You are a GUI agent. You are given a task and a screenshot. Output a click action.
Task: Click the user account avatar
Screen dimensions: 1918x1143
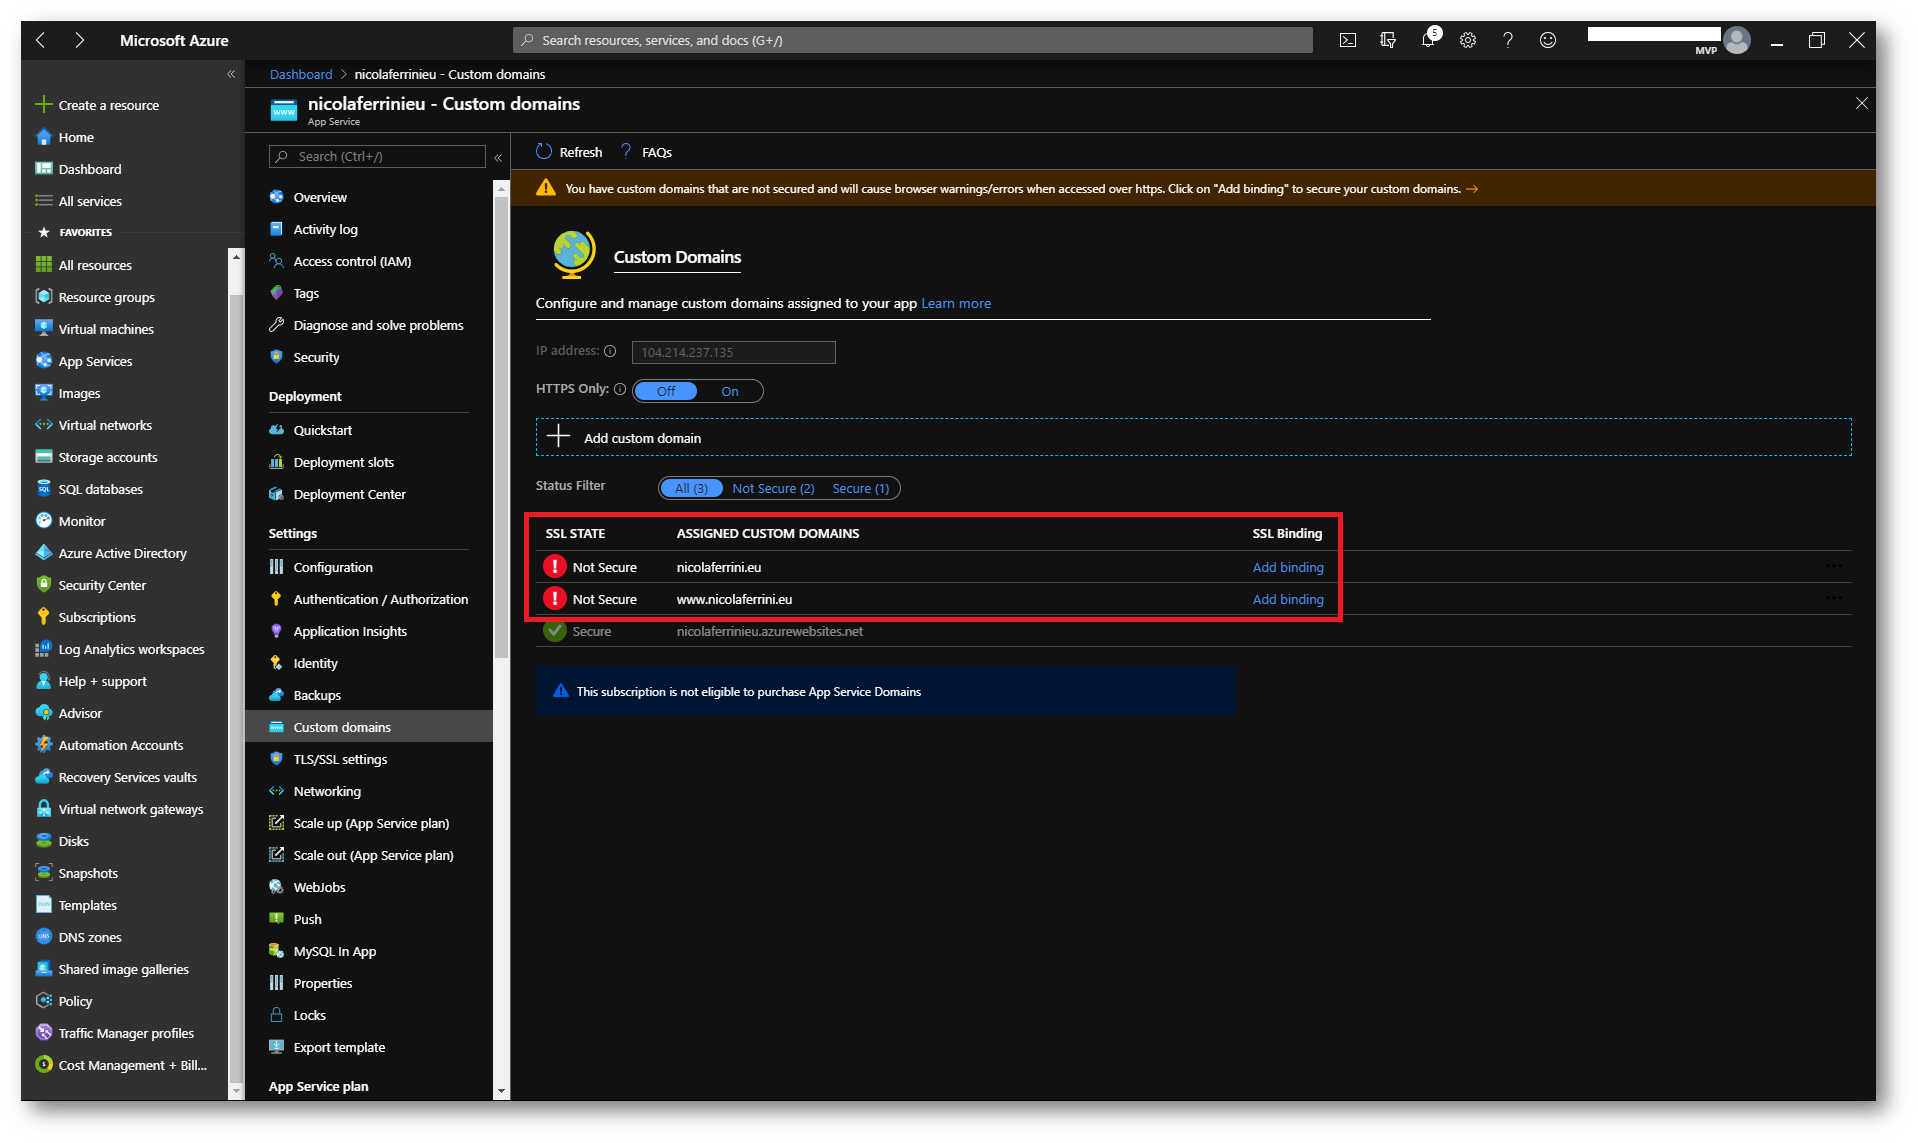click(1738, 40)
